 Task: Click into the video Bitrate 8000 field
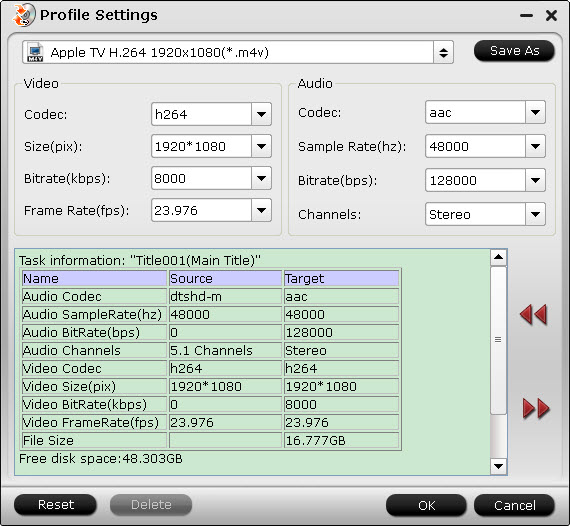(x=201, y=178)
